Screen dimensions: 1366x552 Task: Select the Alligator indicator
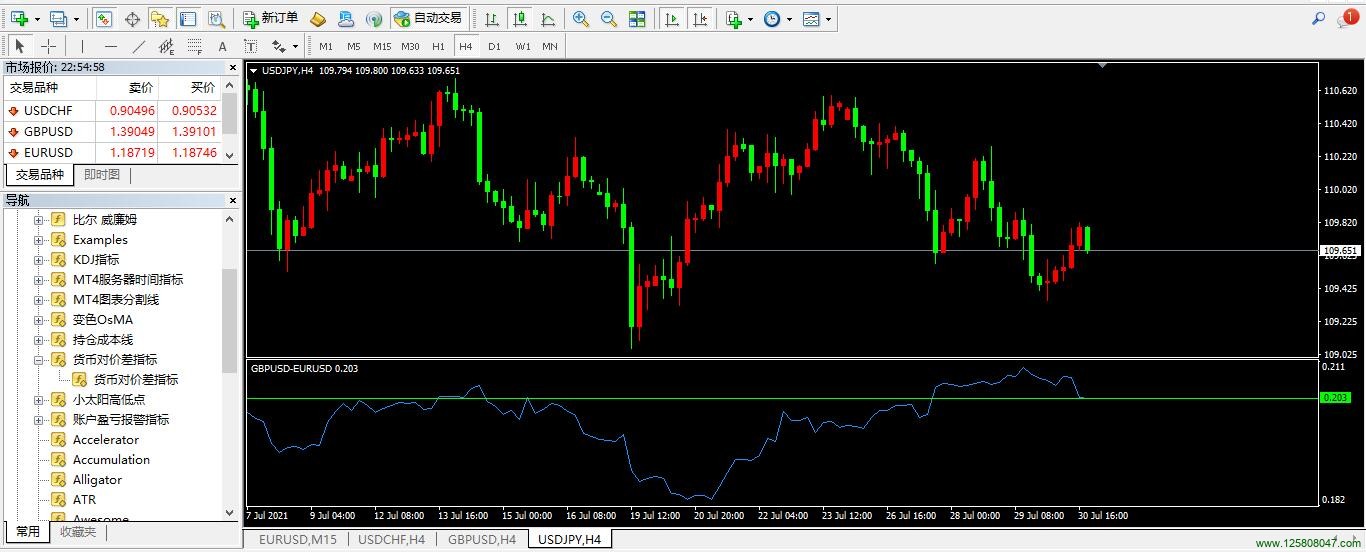pyautogui.click(x=97, y=479)
